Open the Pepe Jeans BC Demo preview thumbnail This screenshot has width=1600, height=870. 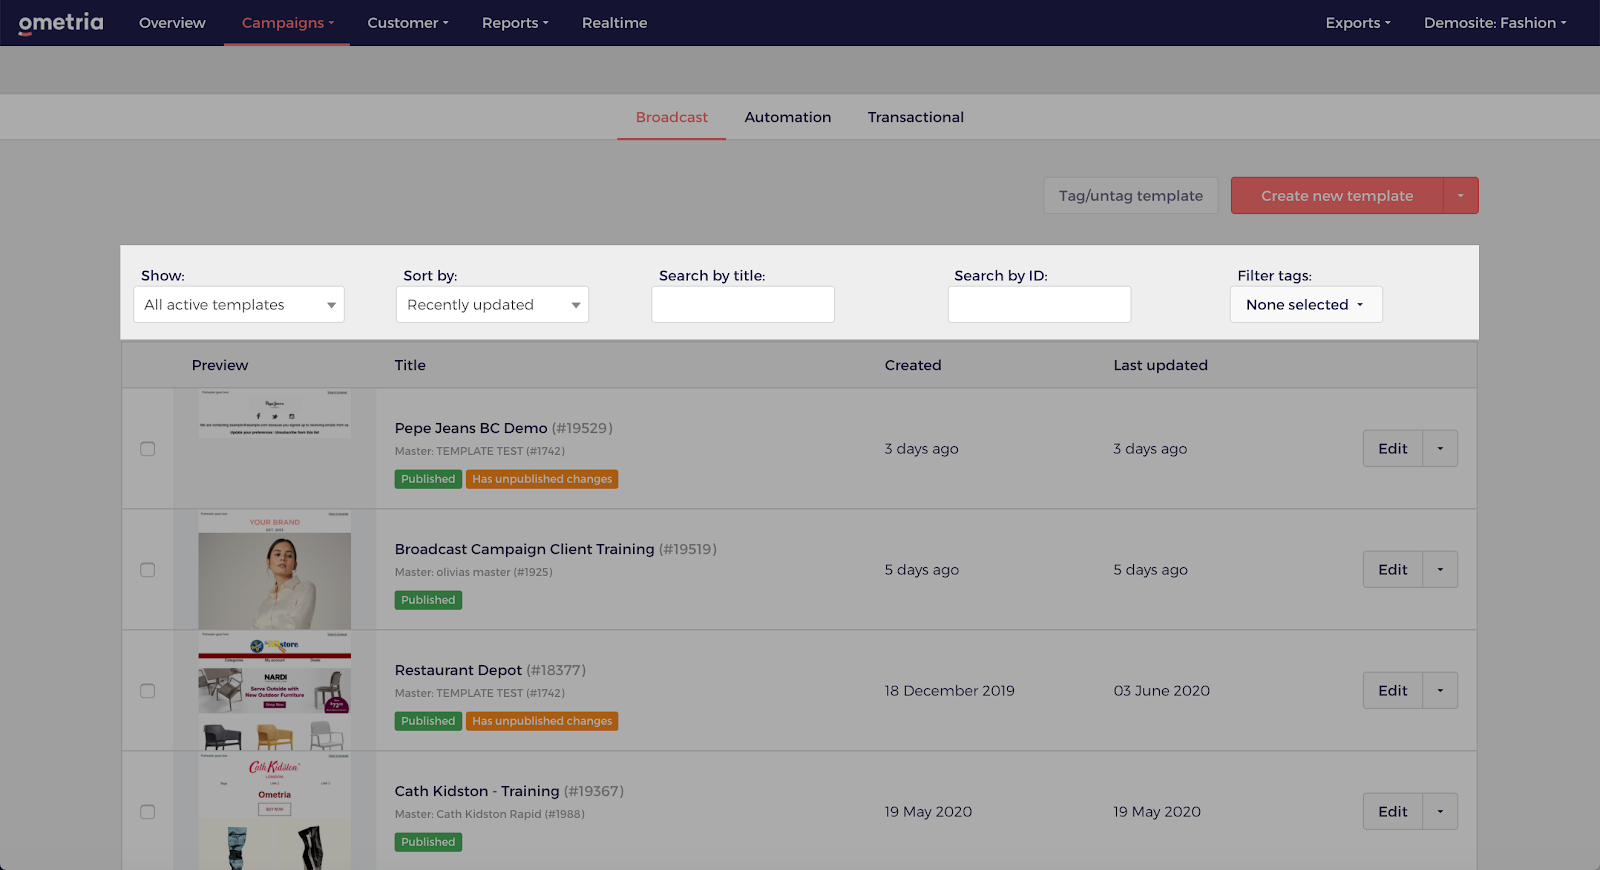coord(275,413)
